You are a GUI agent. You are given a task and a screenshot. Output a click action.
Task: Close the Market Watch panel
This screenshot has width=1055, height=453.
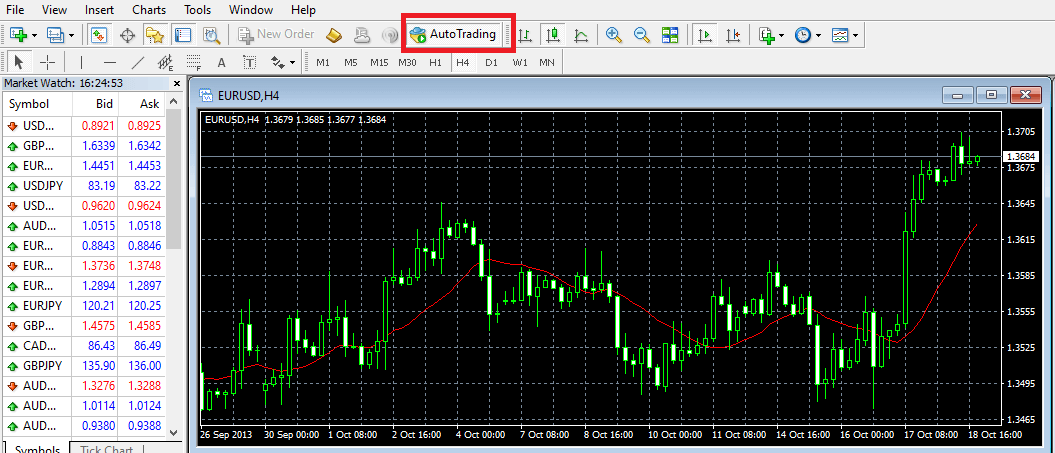(177, 83)
